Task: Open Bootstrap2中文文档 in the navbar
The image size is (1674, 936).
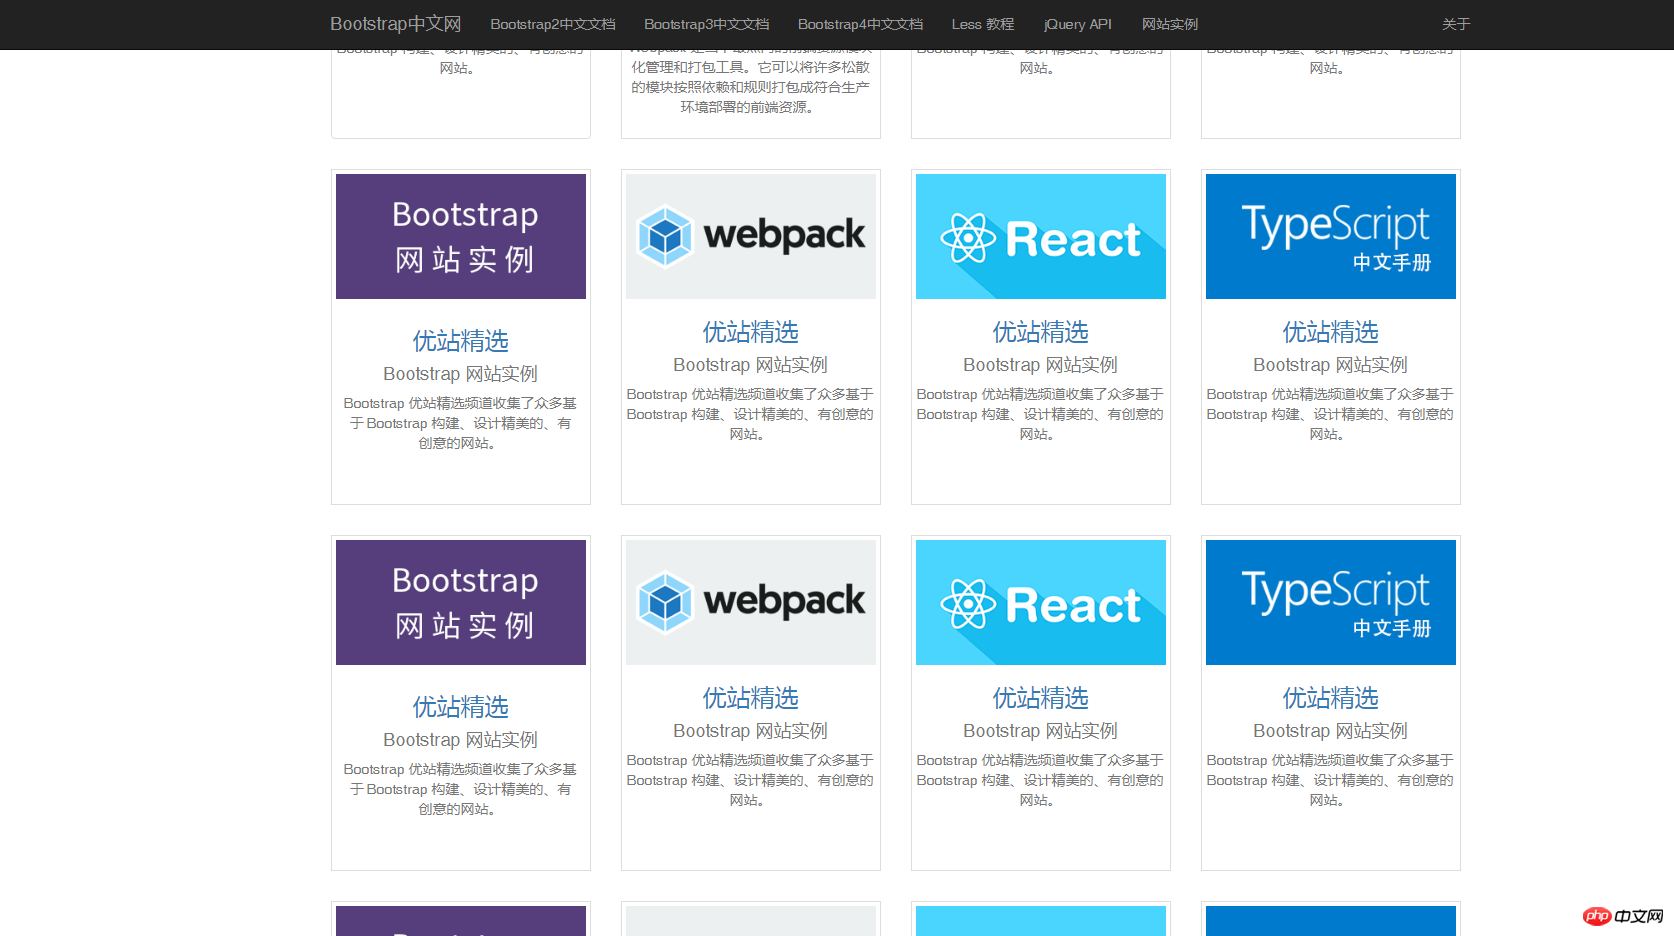Action: [x=553, y=24]
